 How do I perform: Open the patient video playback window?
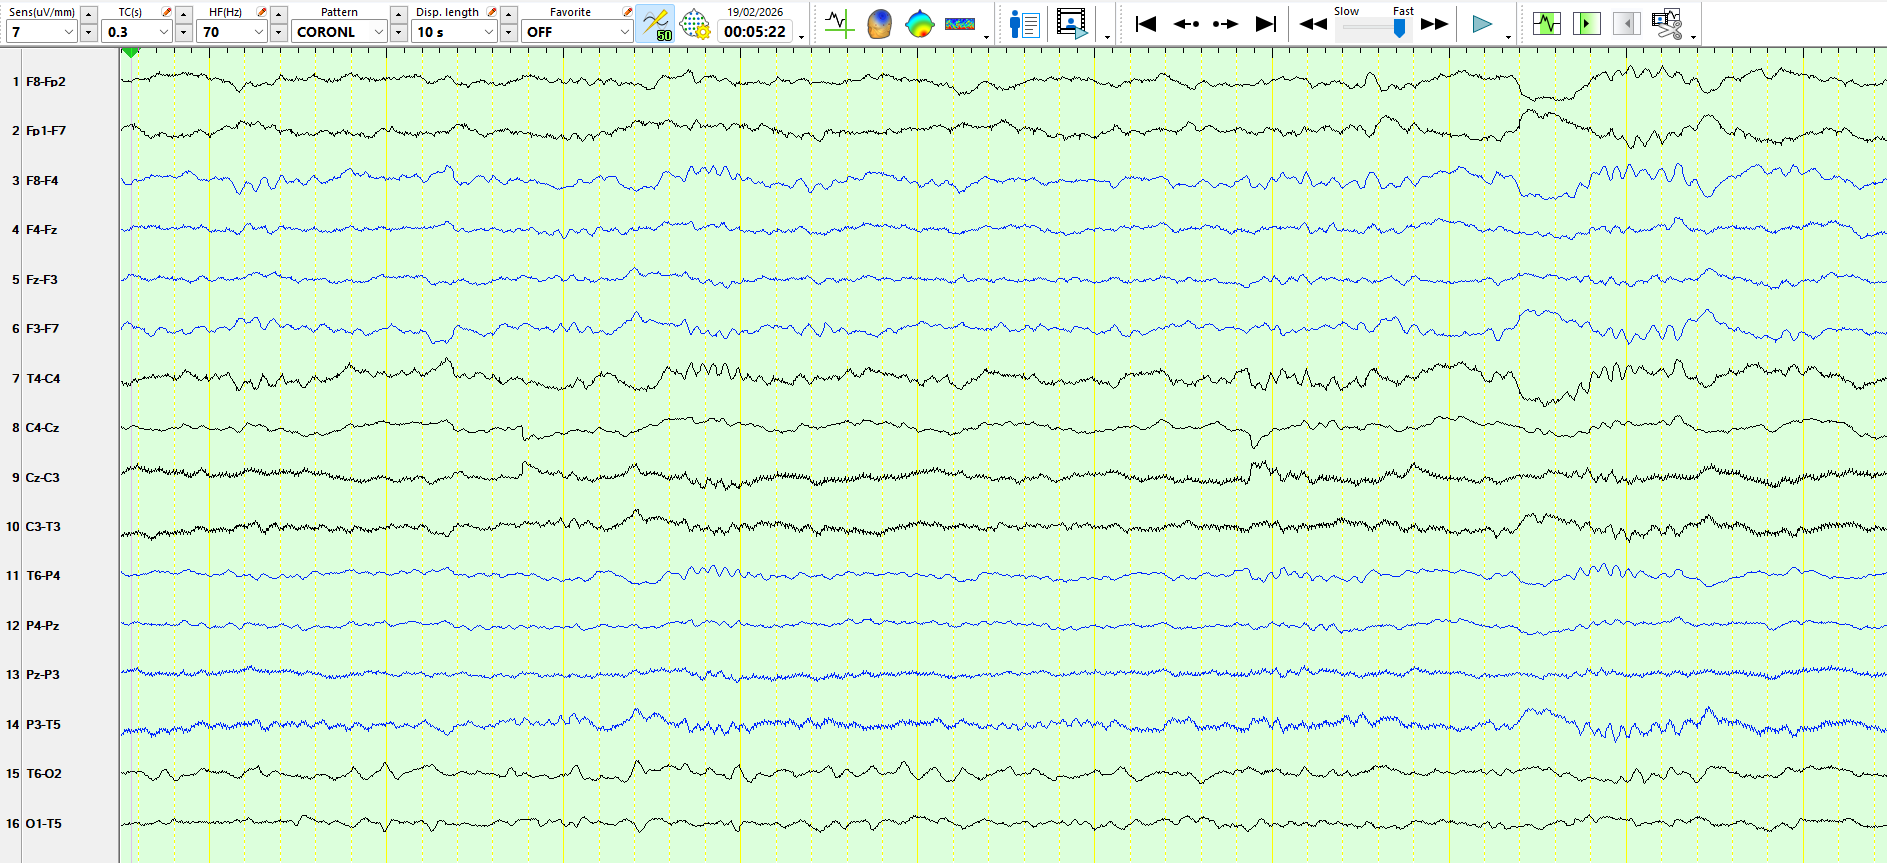(1072, 24)
